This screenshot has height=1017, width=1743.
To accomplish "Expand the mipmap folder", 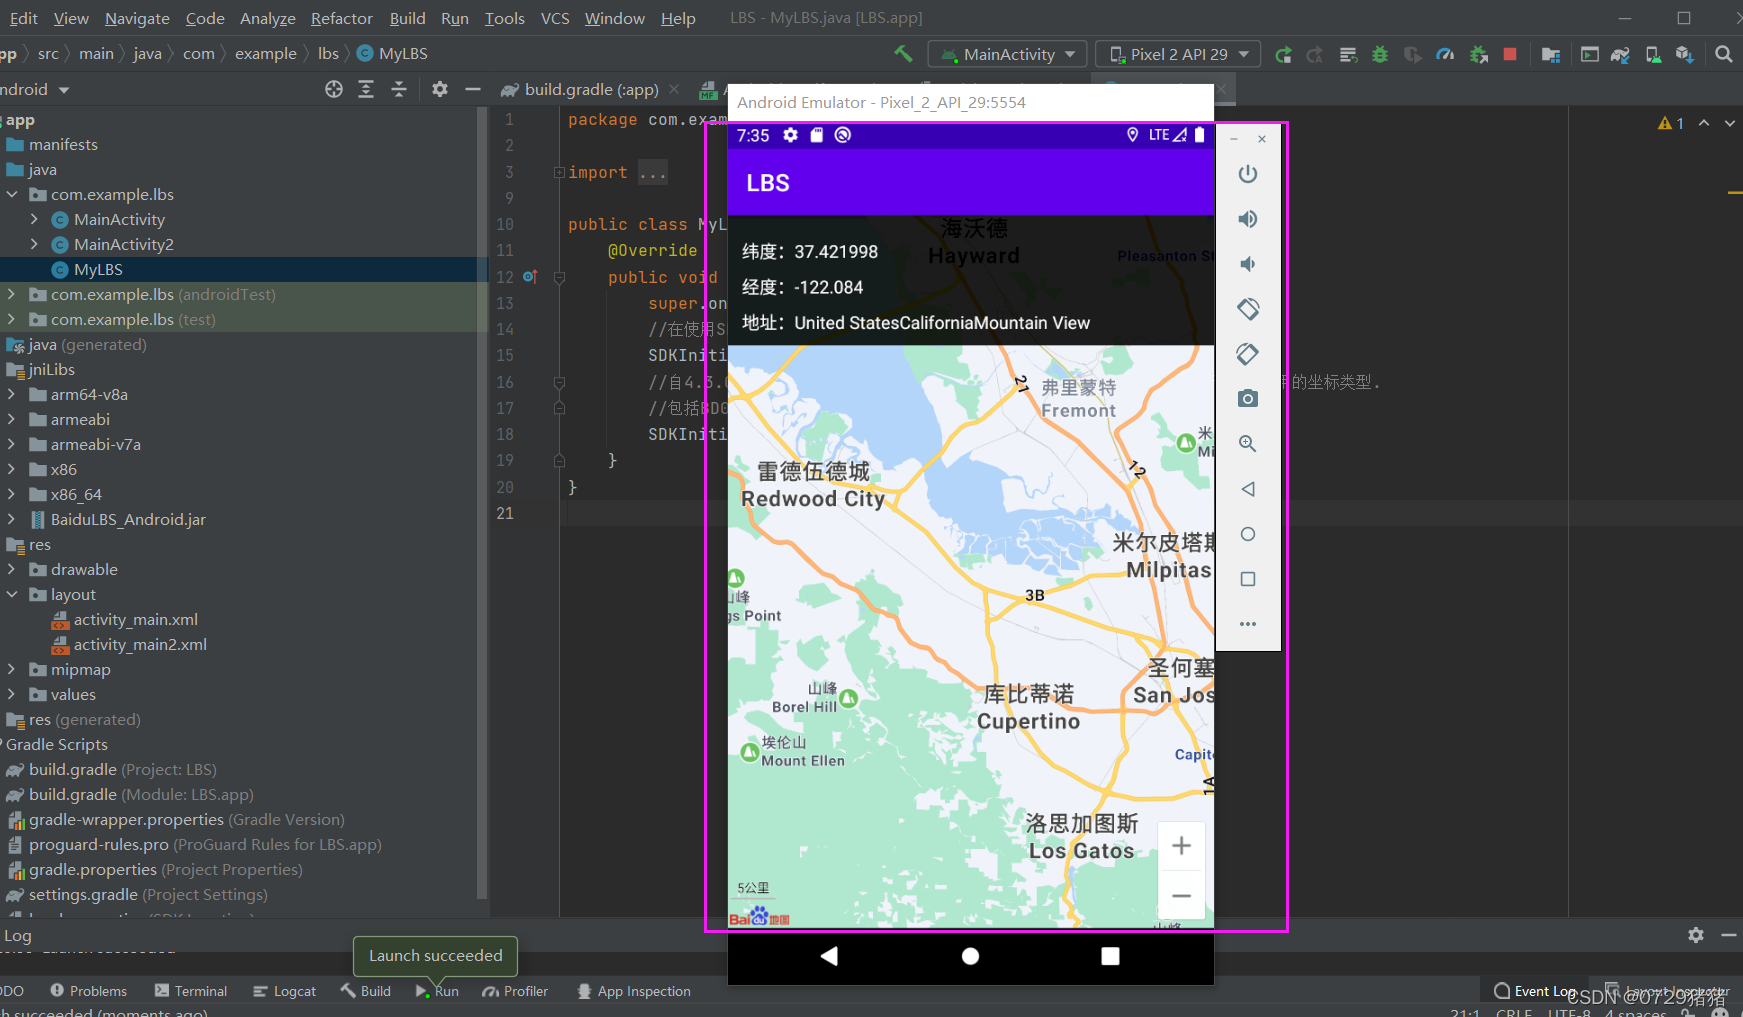I will tap(12, 669).
